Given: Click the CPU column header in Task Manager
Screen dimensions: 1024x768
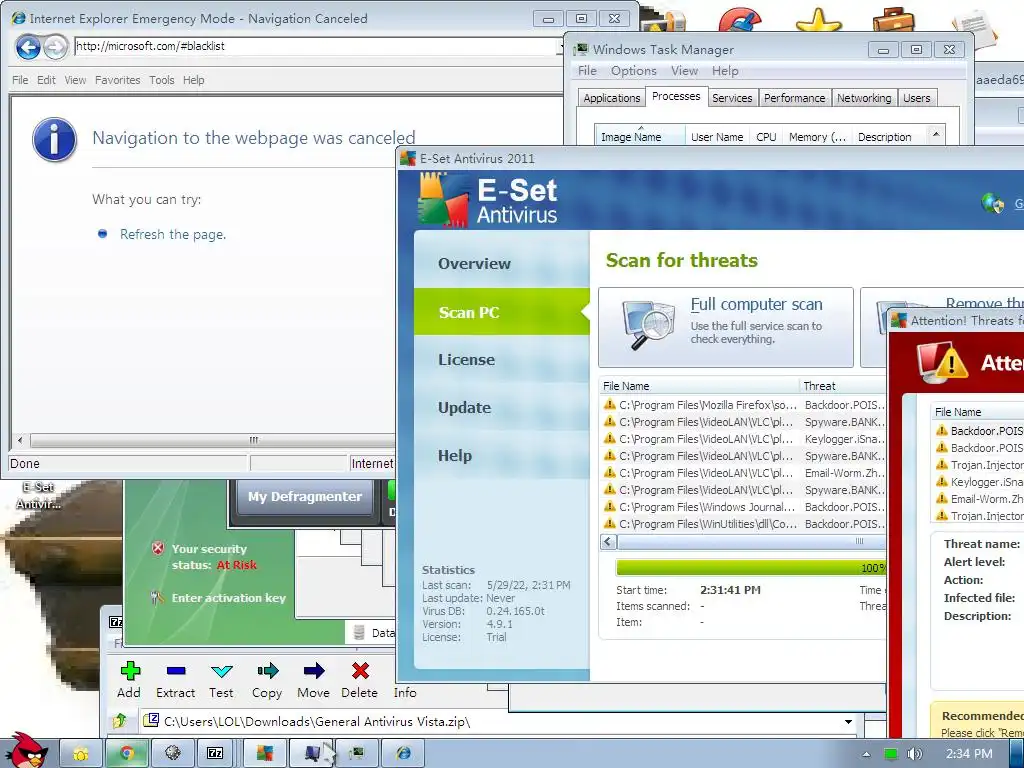Looking at the screenshot, I should click(x=766, y=137).
